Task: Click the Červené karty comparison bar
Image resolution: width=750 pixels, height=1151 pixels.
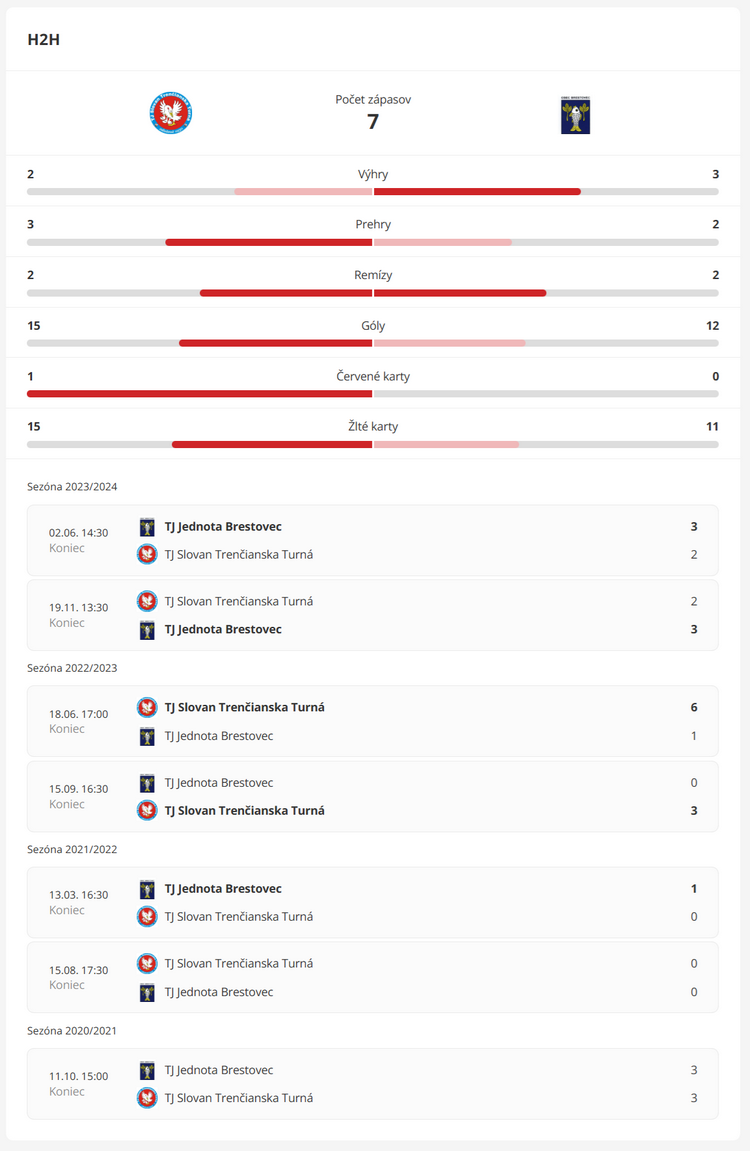Action: click(x=373, y=393)
